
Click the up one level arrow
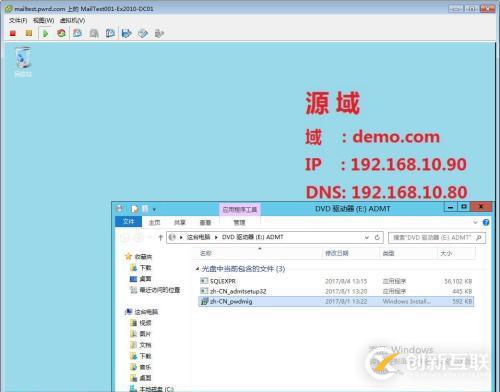pos(160,237)
